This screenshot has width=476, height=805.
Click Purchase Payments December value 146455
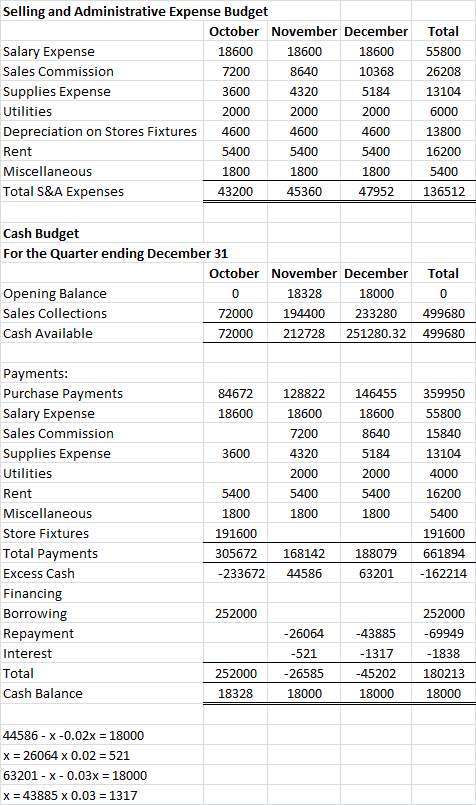(376, 394)
